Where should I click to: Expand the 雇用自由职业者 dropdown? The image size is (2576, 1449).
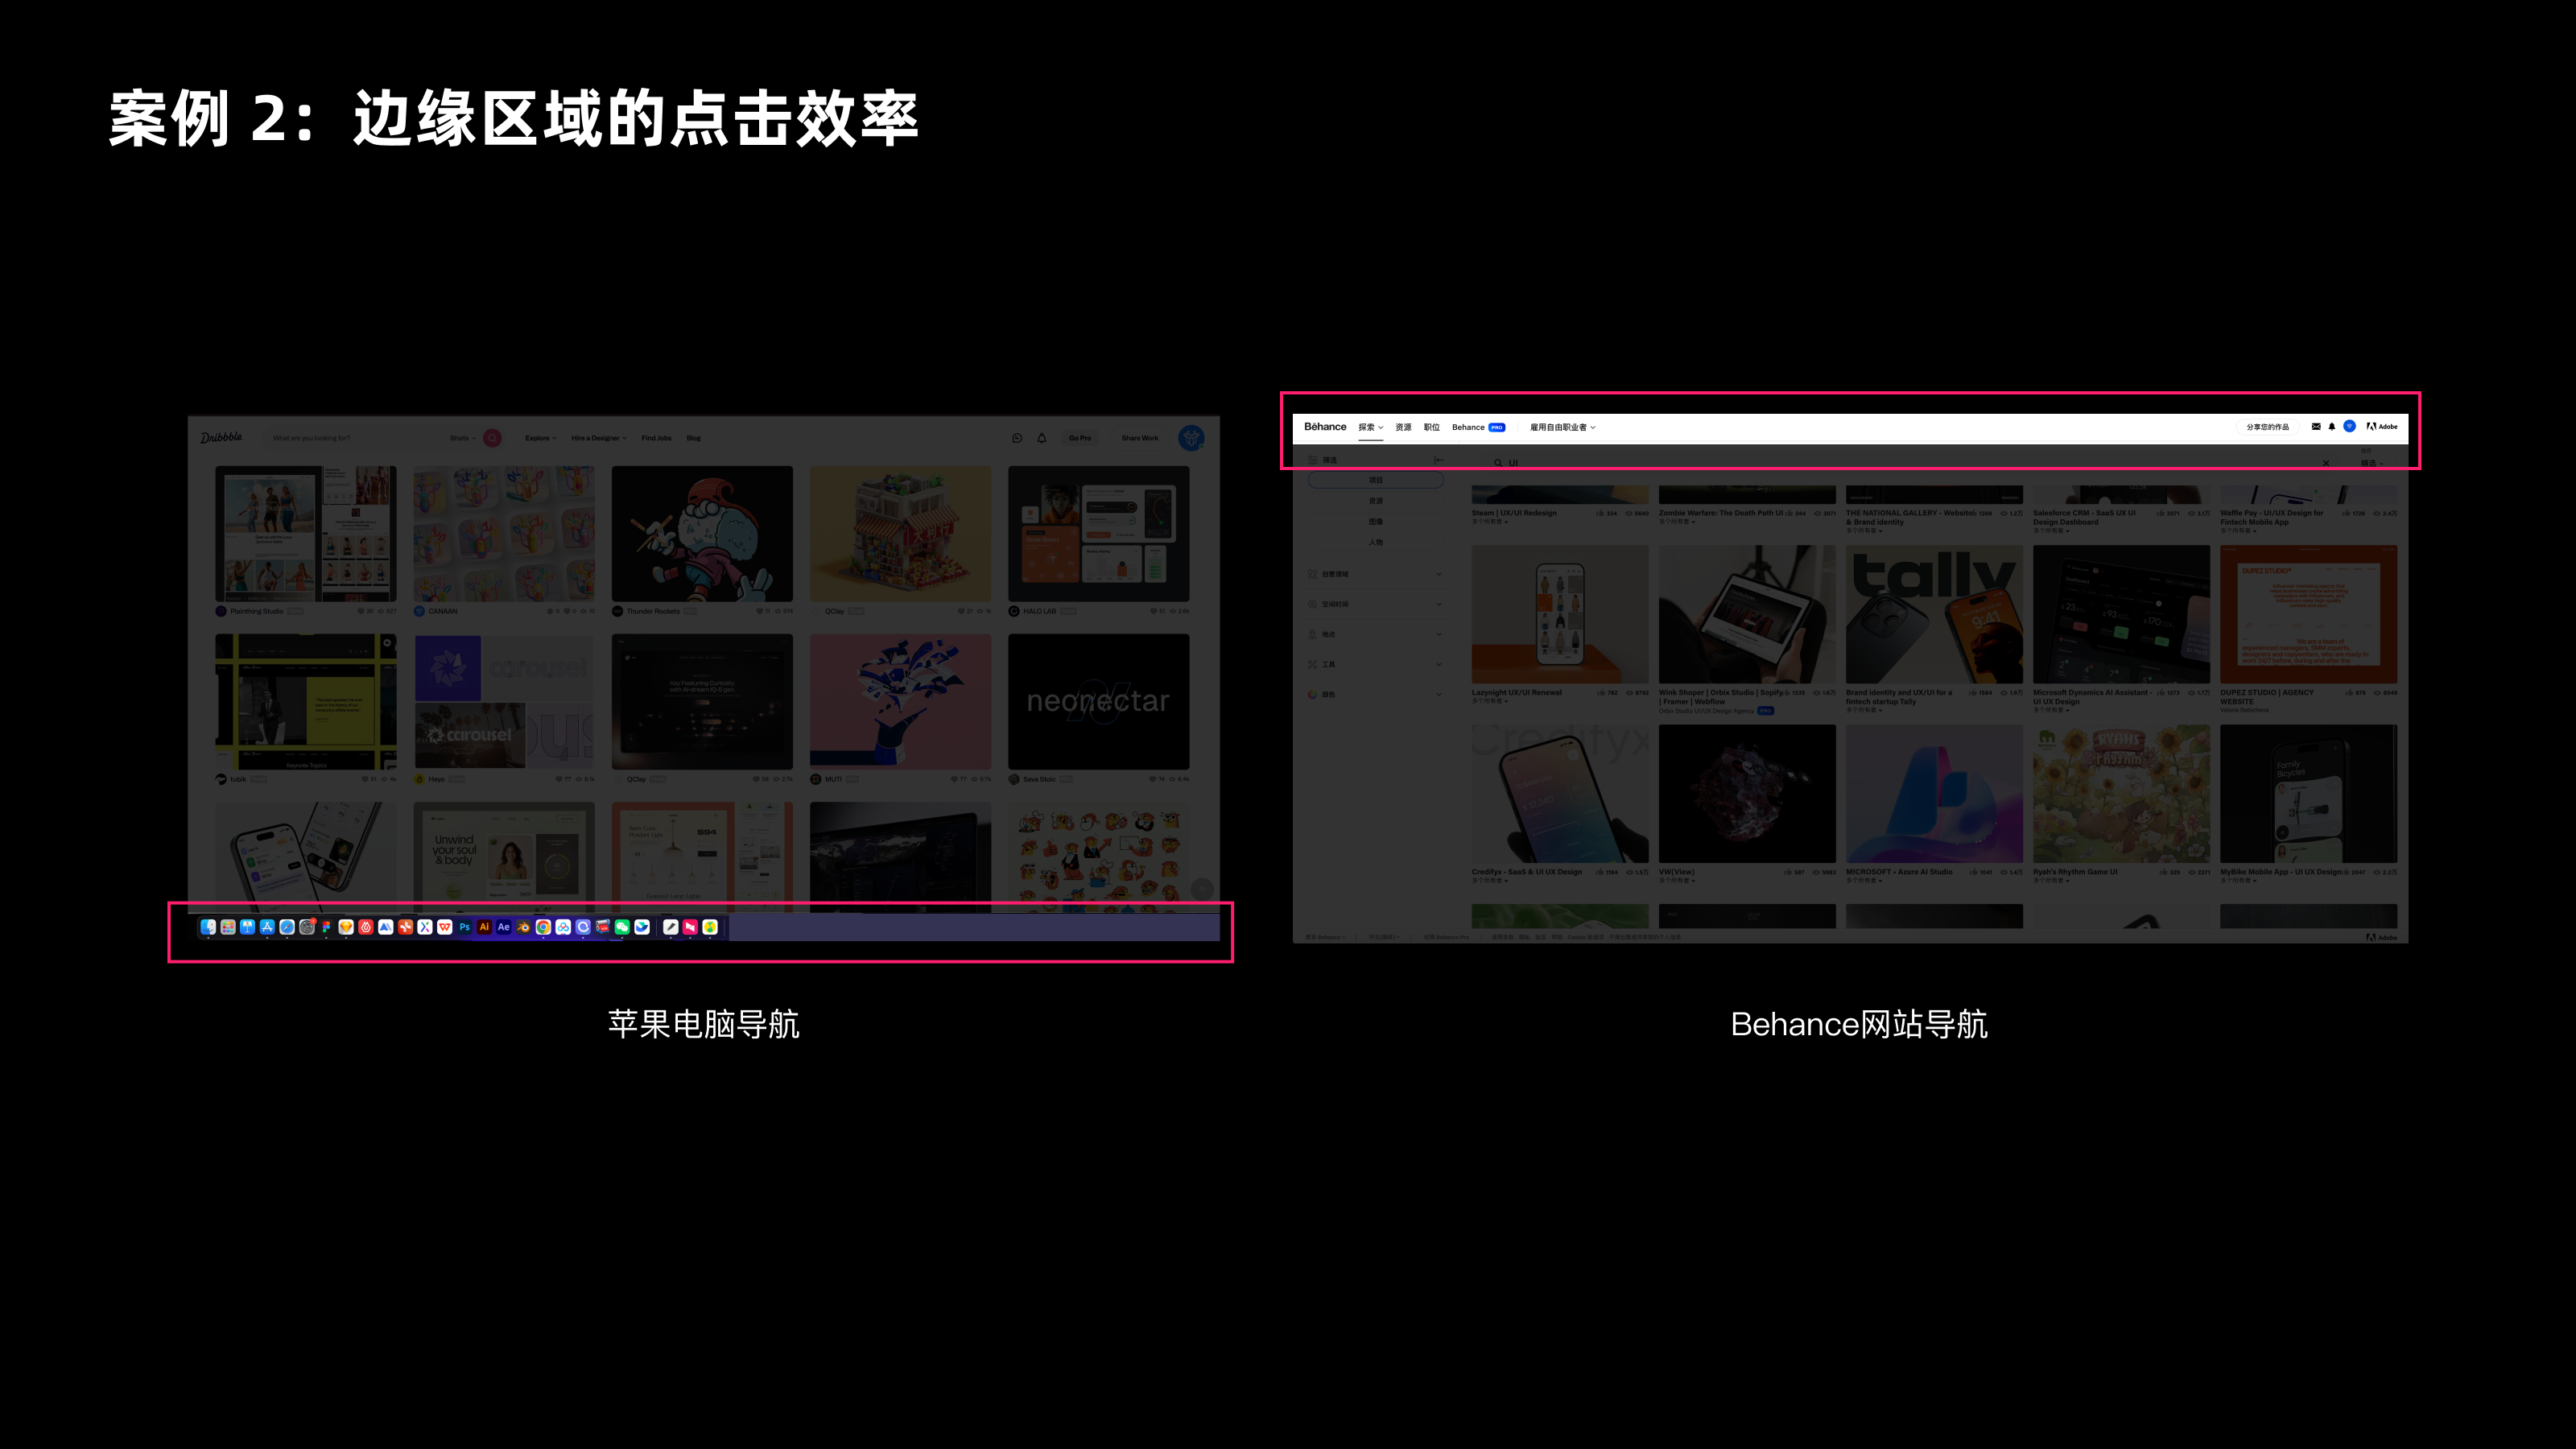coord(1562,428)
